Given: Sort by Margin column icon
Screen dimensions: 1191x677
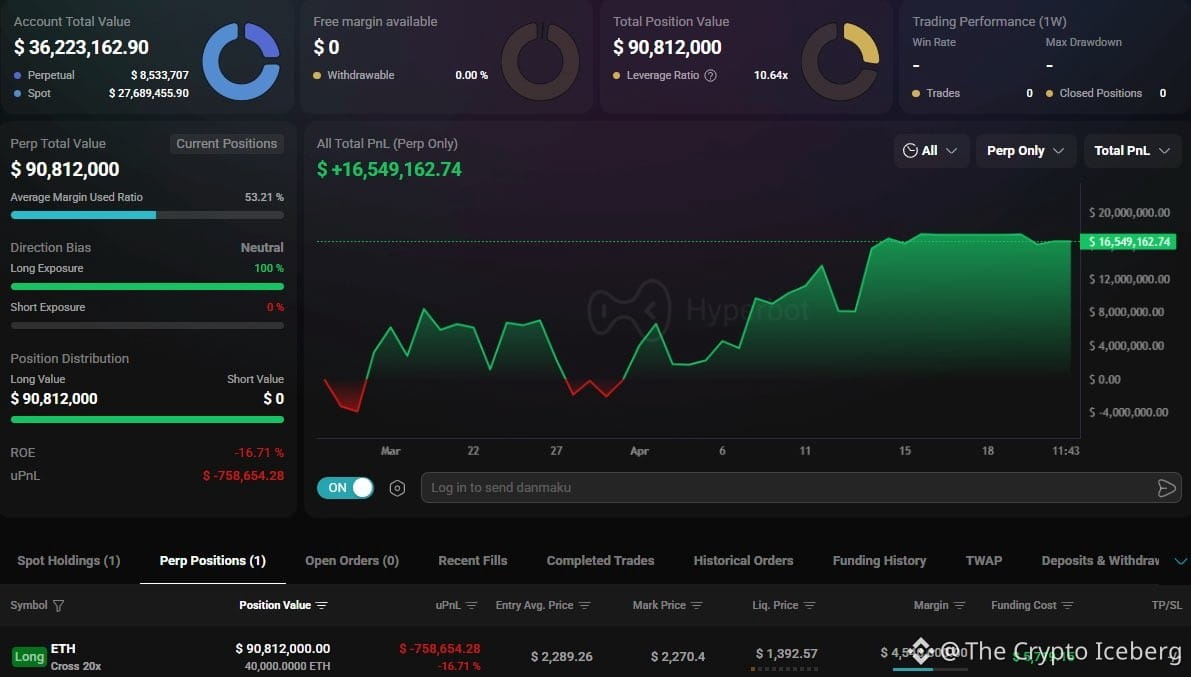Looking at the screenshot, I should point(959,606).
